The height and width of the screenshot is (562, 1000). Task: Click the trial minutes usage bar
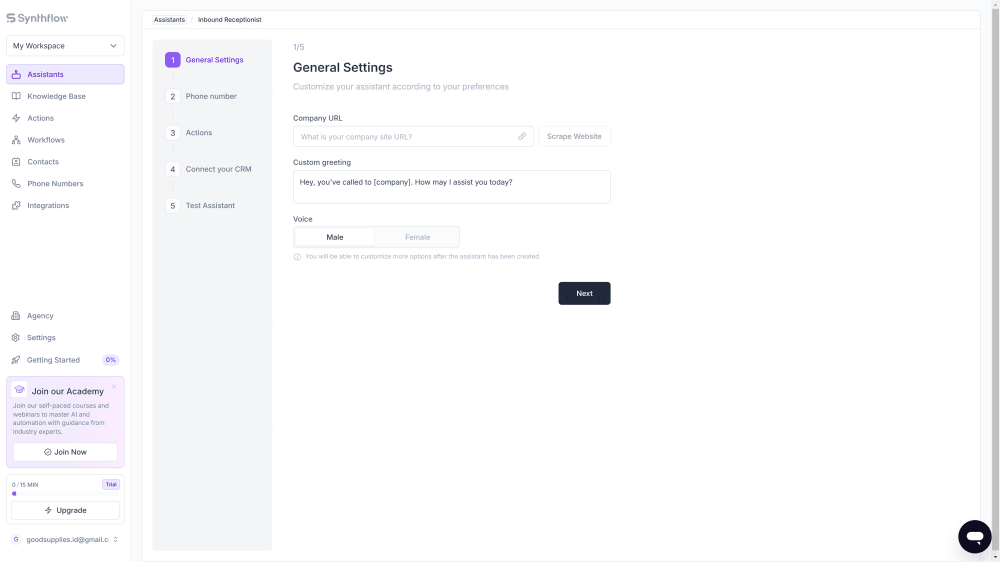pyautogui.click(x=65, y=494)
